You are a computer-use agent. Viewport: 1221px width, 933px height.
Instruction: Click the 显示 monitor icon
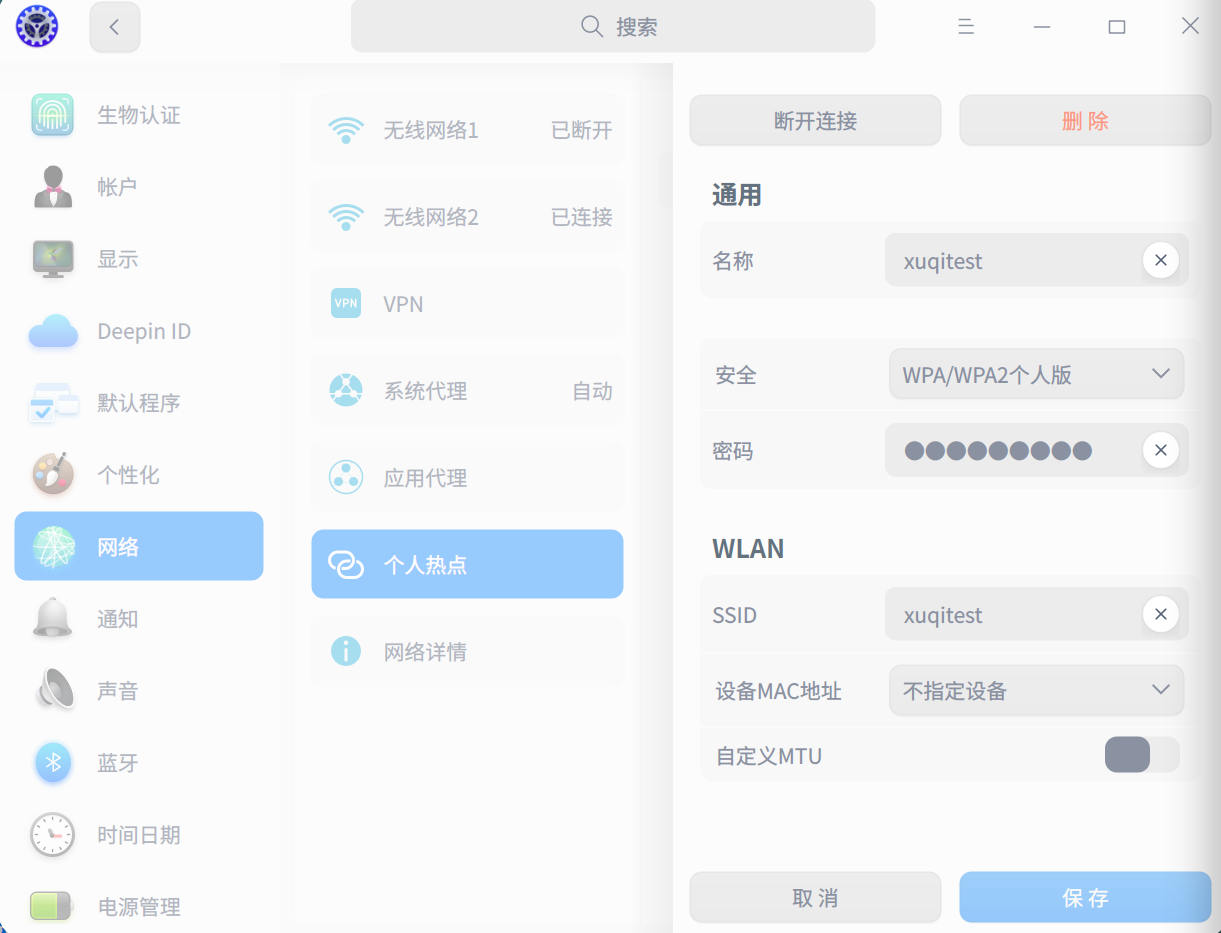52,259
